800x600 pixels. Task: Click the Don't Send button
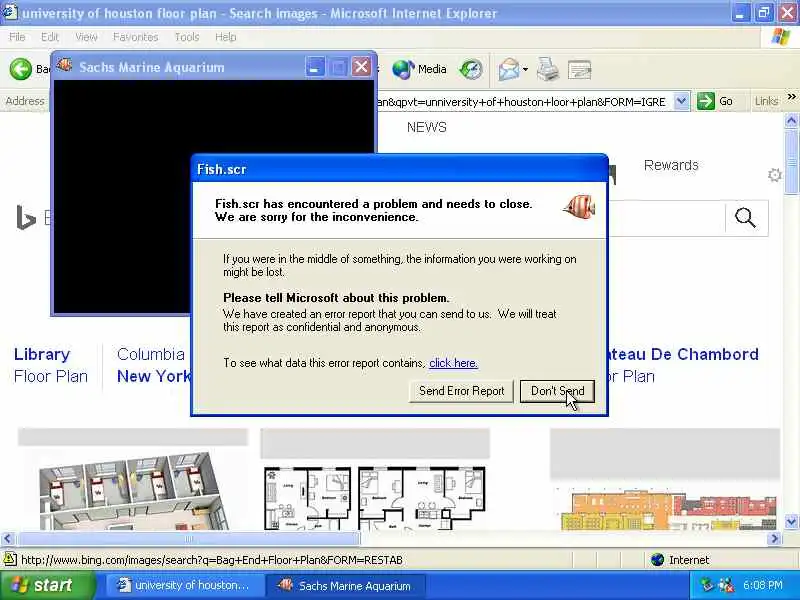557,391
